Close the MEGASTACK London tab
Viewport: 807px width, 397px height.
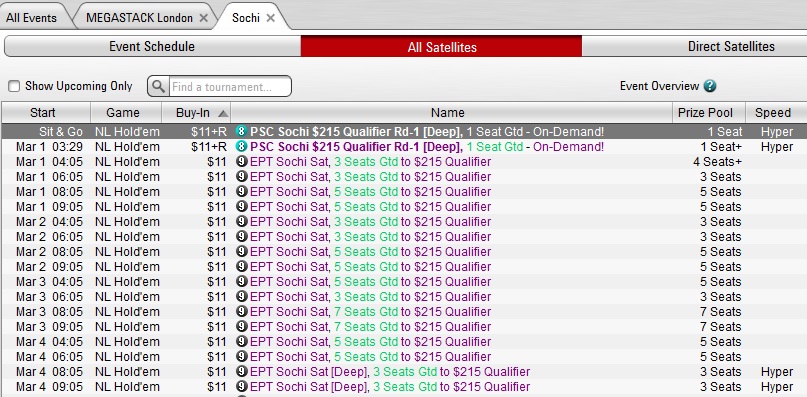204,18
